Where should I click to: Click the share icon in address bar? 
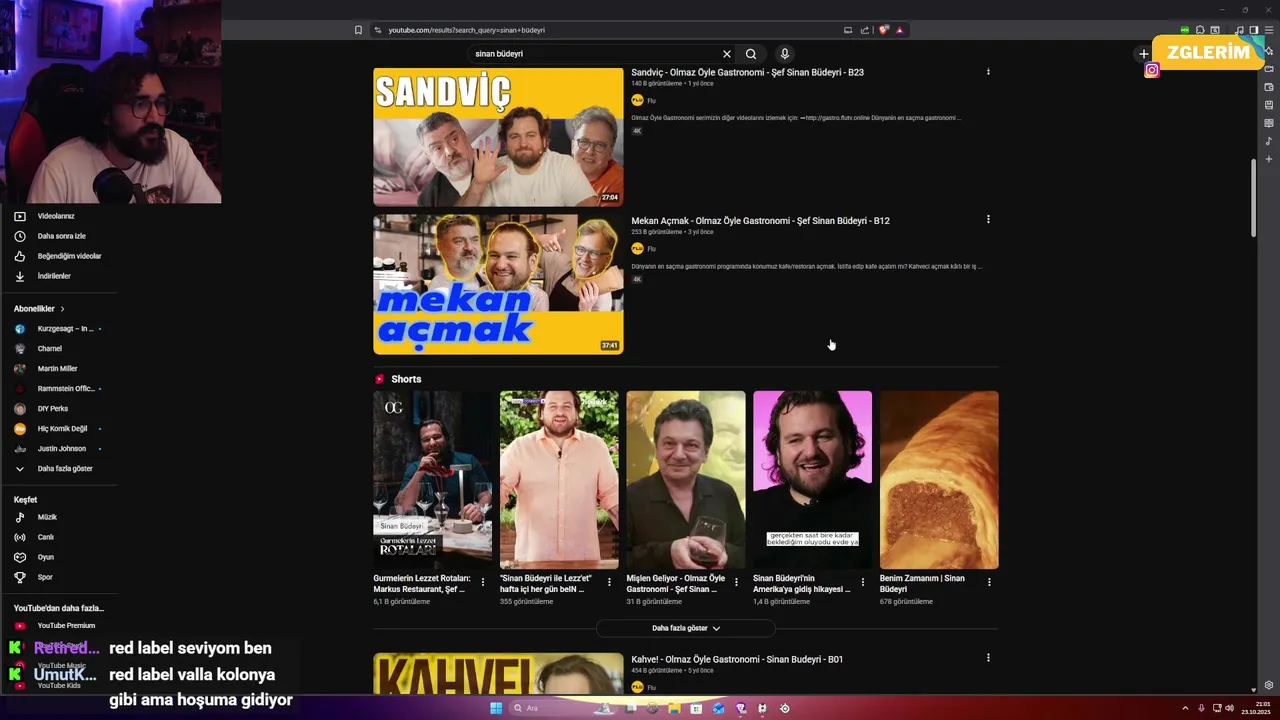[x=865, y=30]
